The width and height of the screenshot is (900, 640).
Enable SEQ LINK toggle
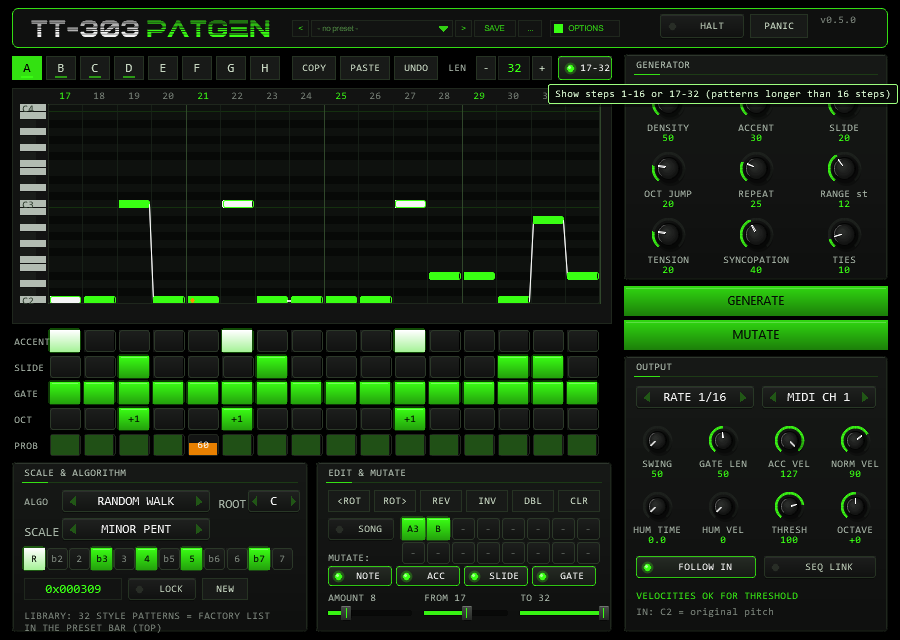tap(820, 567)
